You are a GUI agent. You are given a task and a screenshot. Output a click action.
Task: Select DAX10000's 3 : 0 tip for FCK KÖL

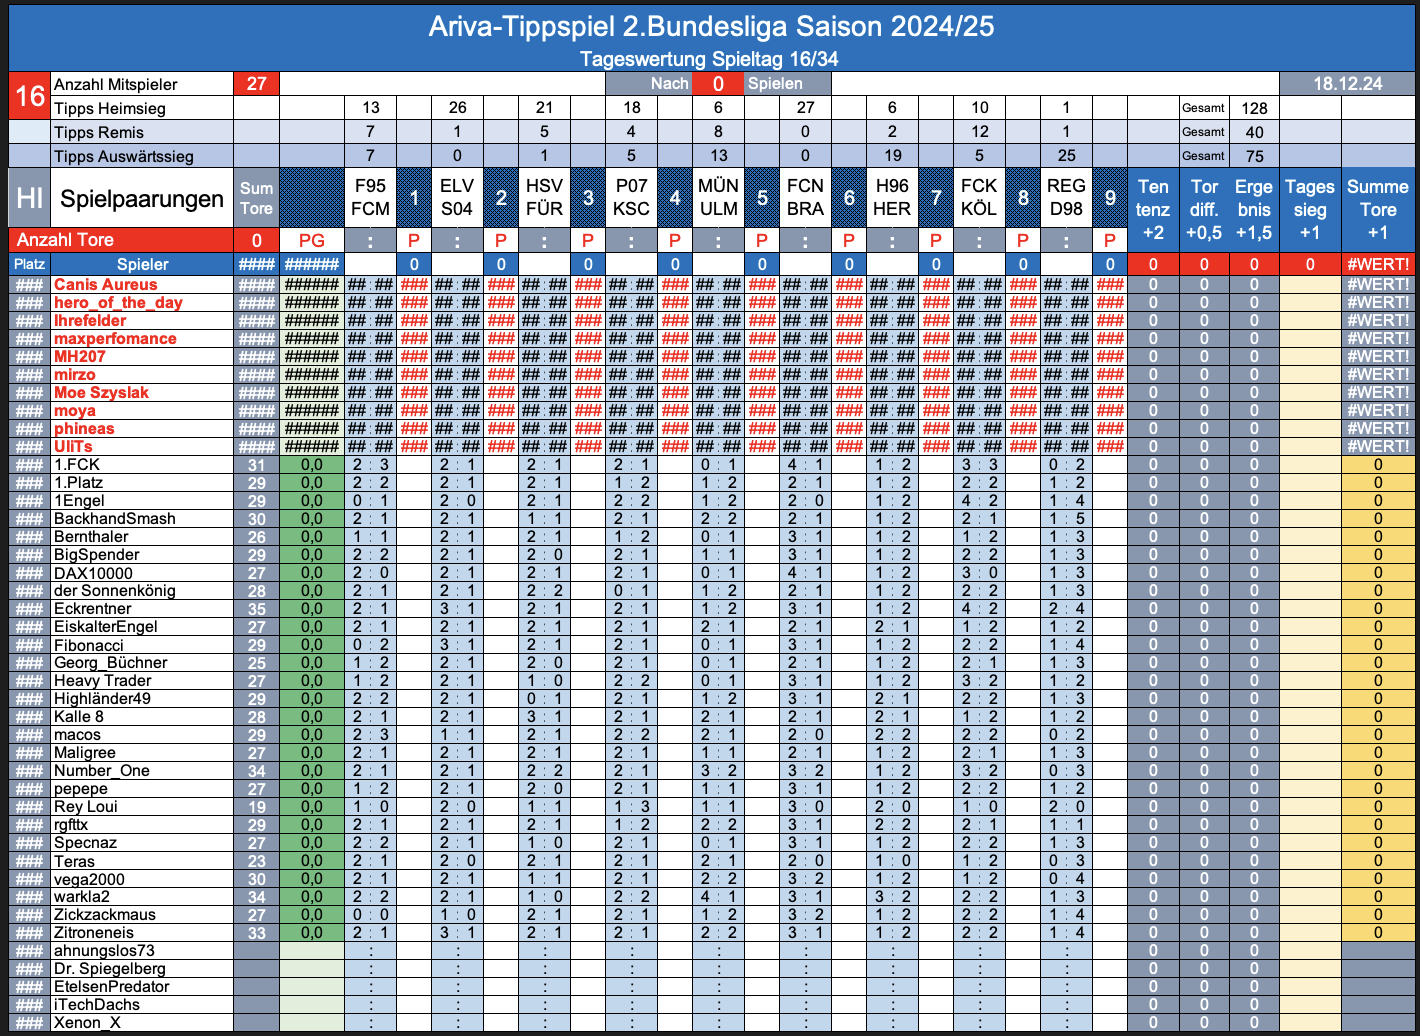979,573
